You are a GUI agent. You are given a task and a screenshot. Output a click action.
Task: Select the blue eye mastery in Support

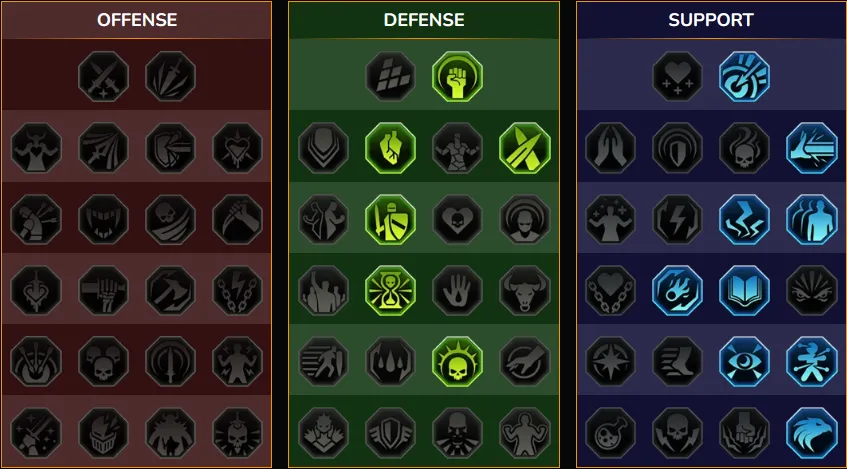coord(744,361)
